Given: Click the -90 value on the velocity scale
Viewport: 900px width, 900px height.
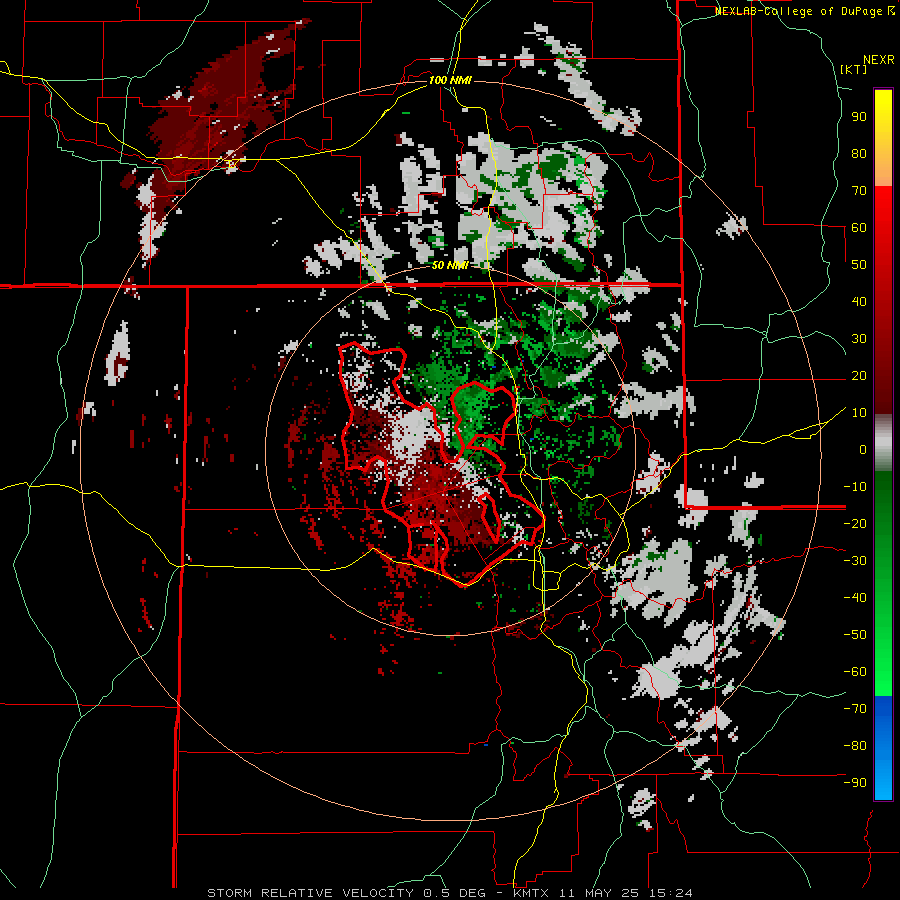Looking at the screenshot, I should 855,783.
